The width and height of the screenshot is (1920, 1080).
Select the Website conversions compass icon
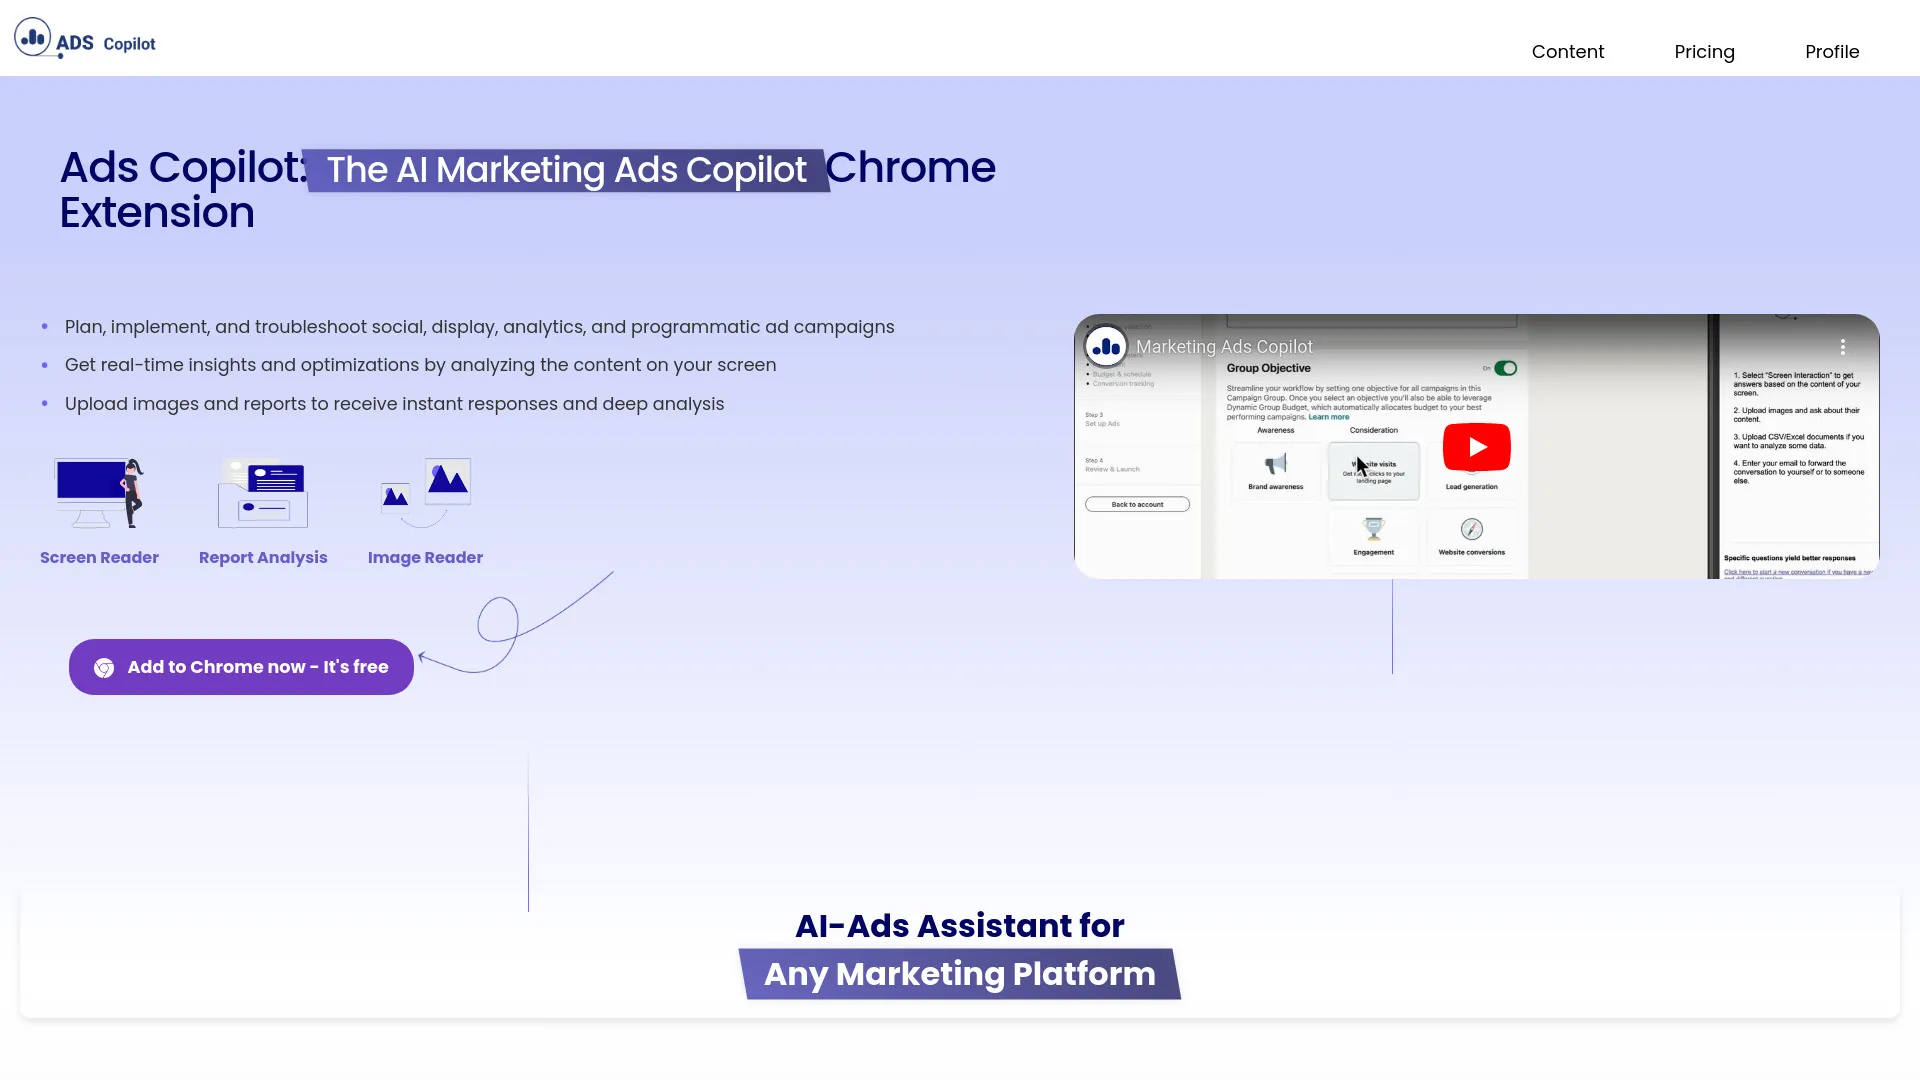coord(1471,531)
